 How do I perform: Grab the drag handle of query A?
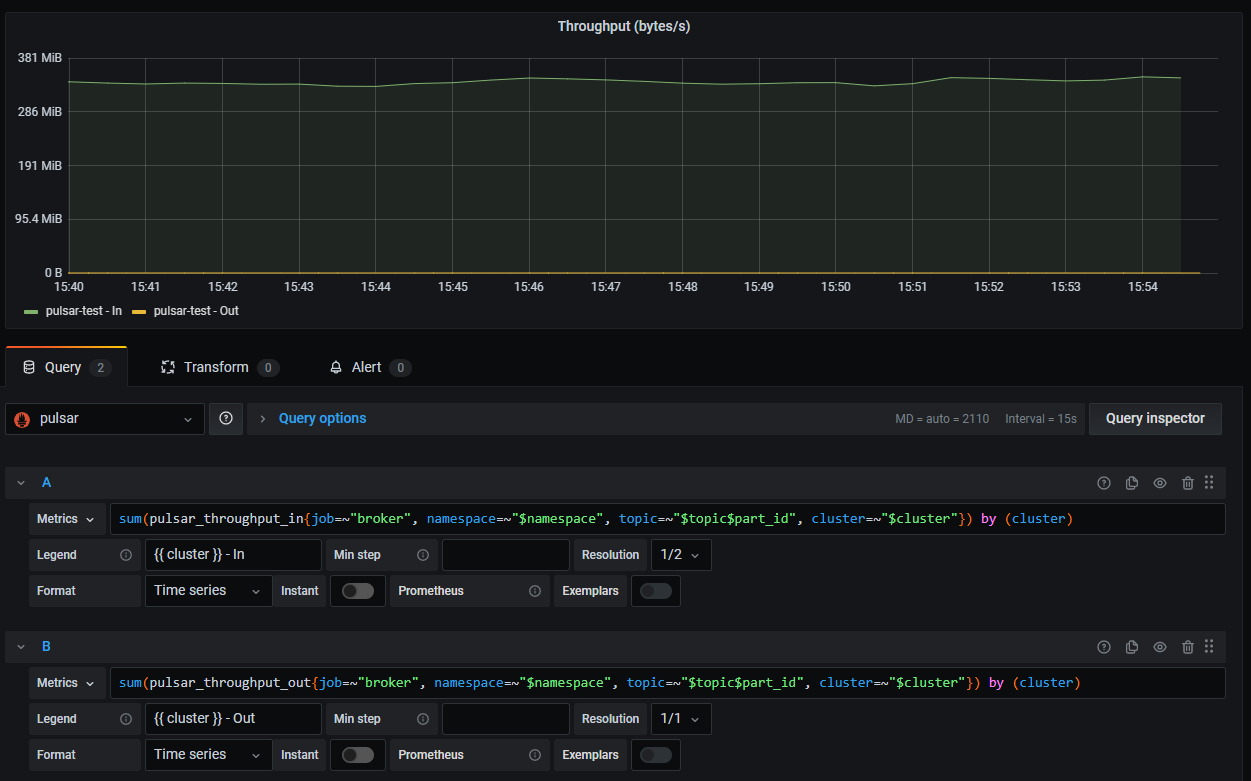click(1209, 482)
